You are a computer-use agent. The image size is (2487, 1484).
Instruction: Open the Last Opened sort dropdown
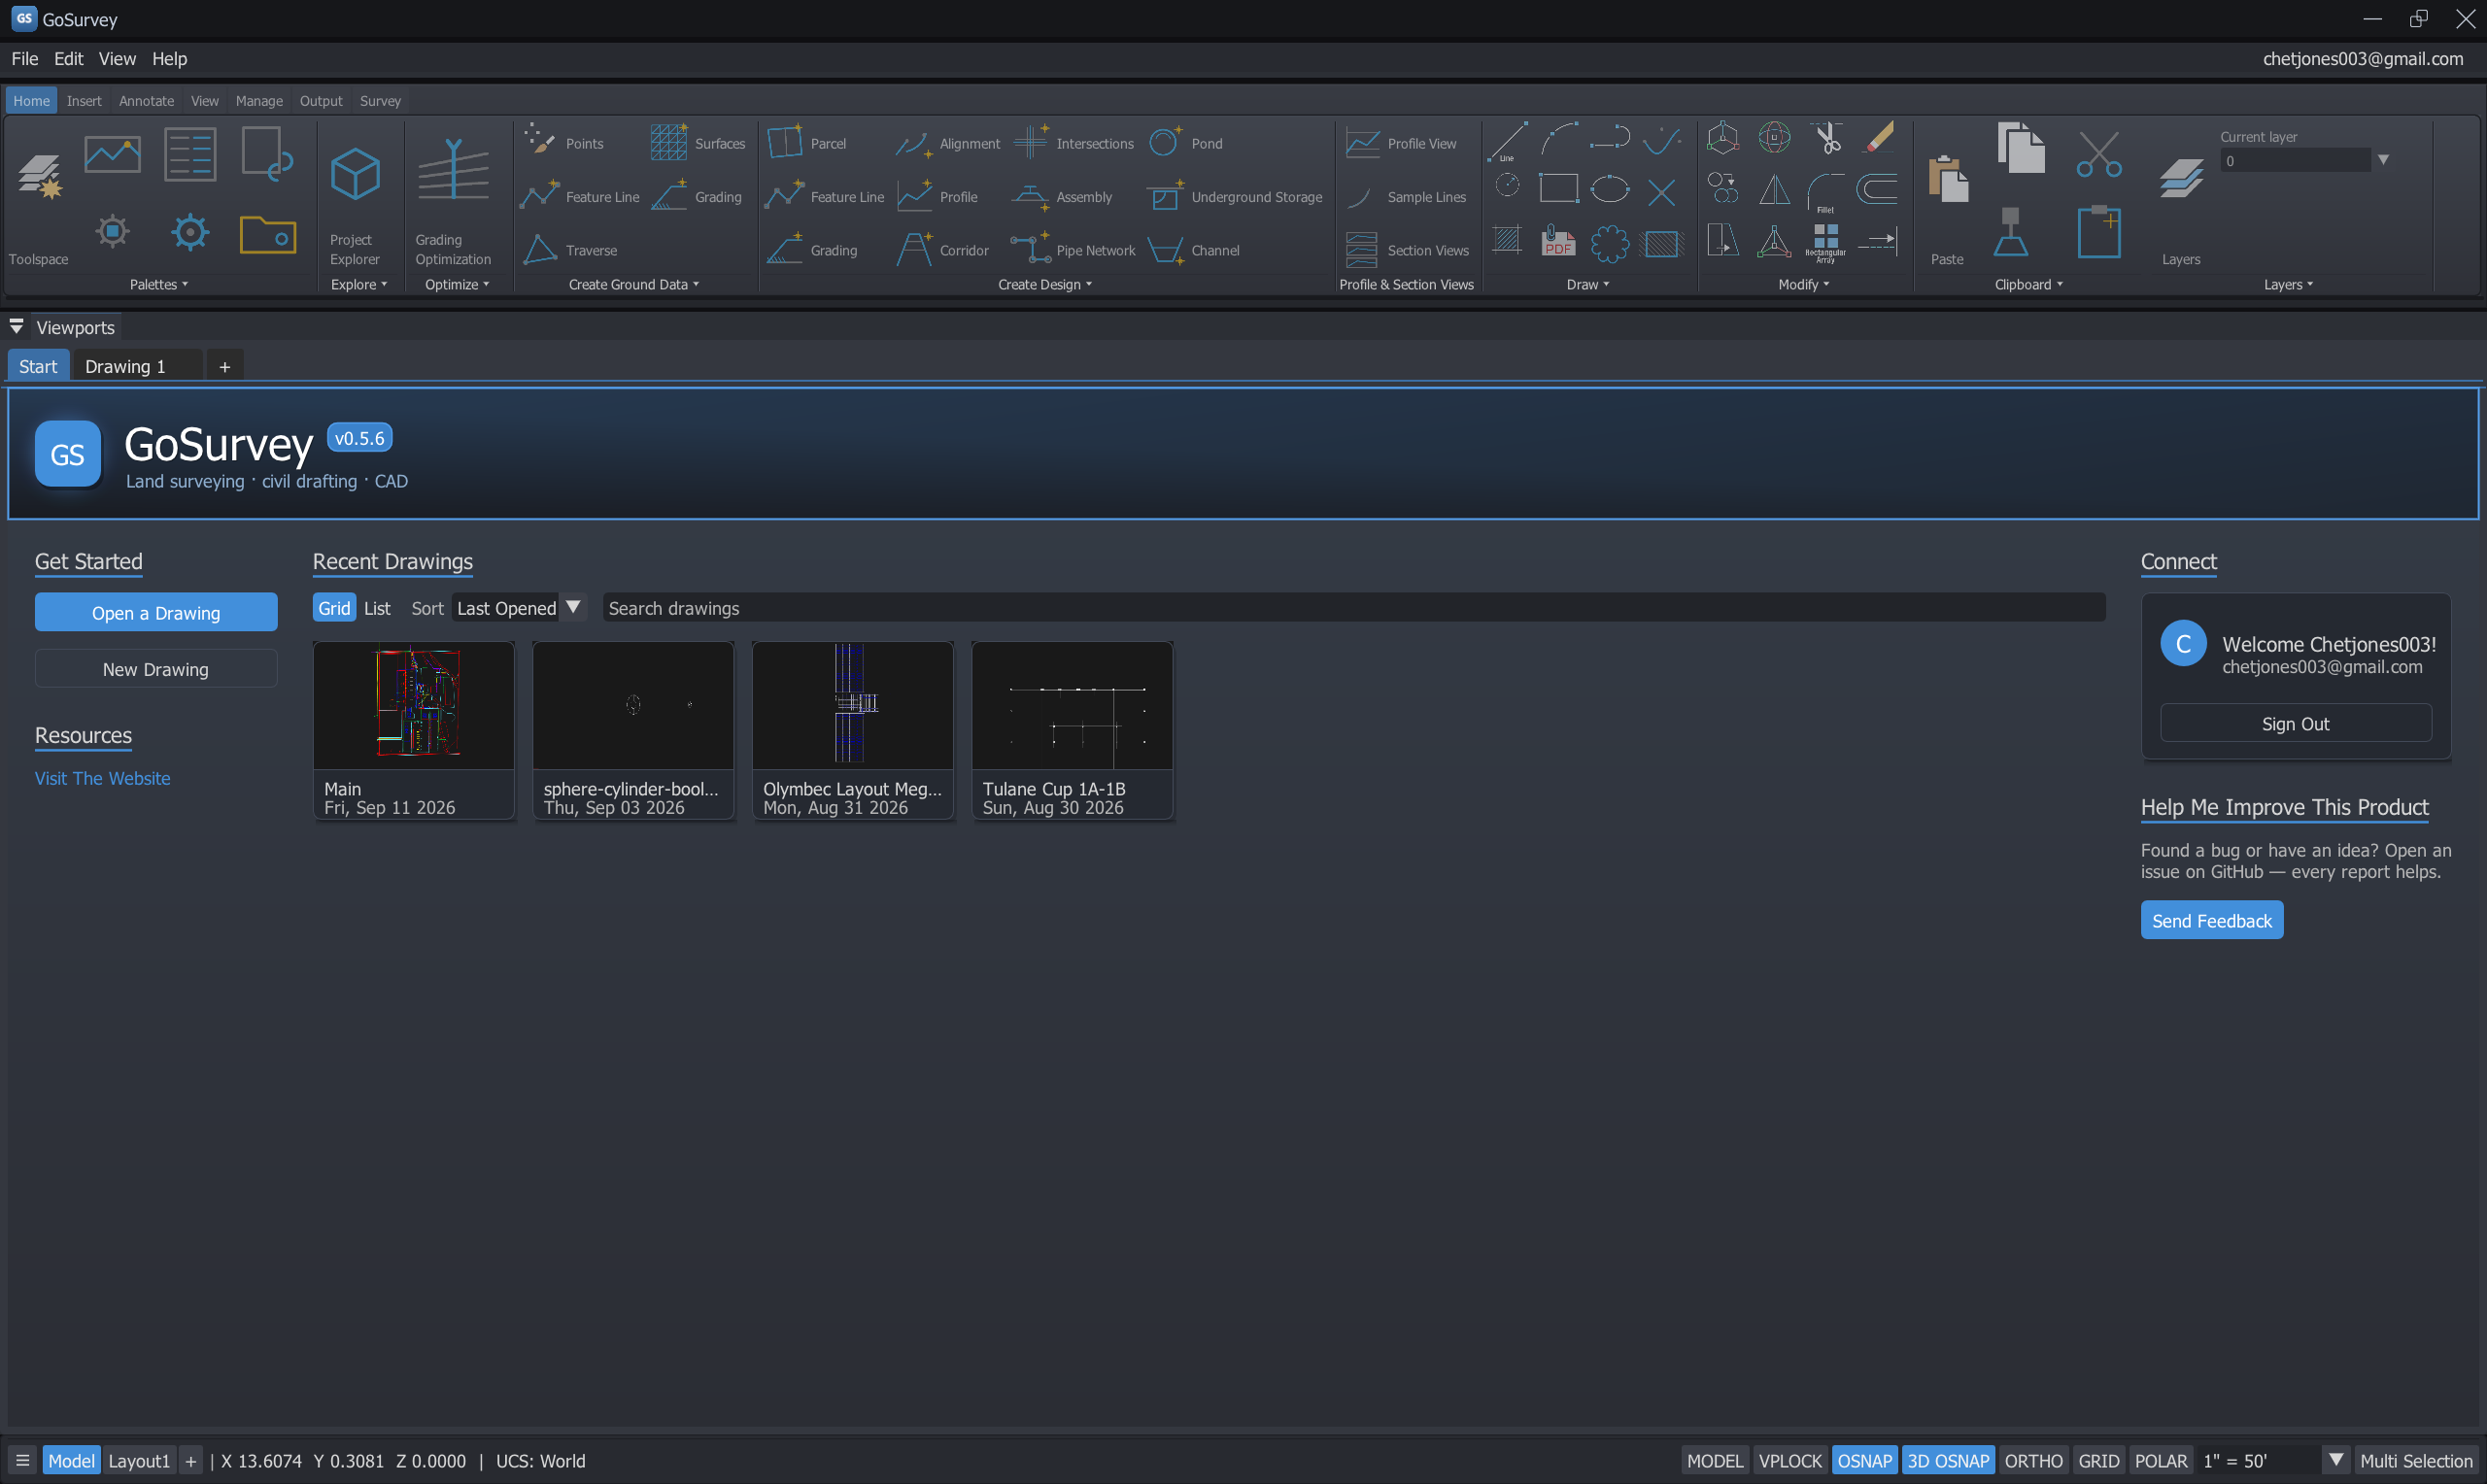[x=518, y=608]
